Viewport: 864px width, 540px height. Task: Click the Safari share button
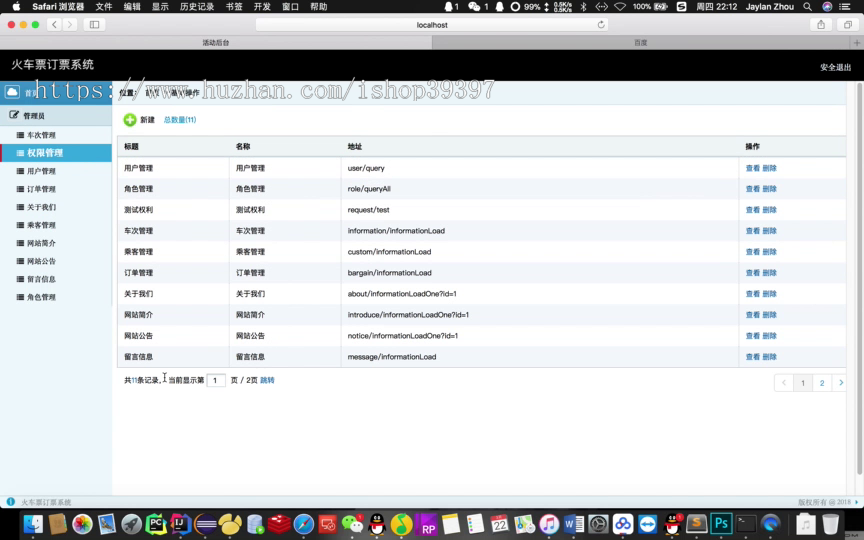[821, 24]
